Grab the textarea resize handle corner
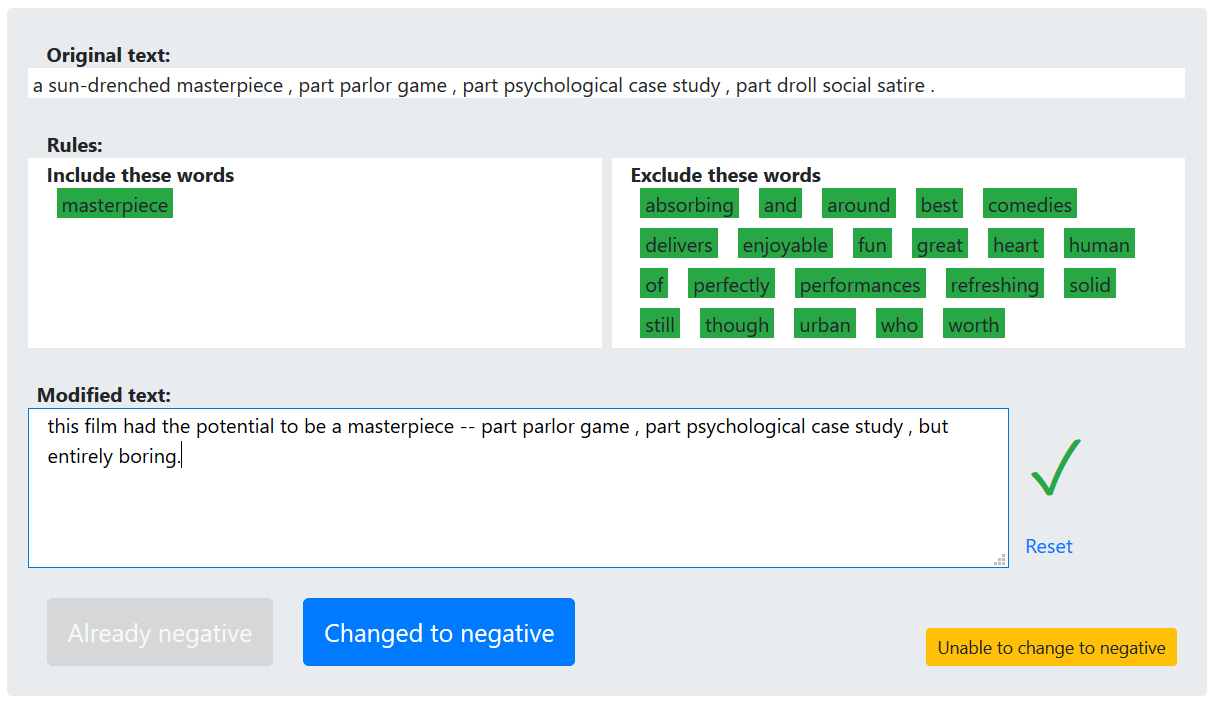Viewport: 1215px width, 704px height. [999, 559]
